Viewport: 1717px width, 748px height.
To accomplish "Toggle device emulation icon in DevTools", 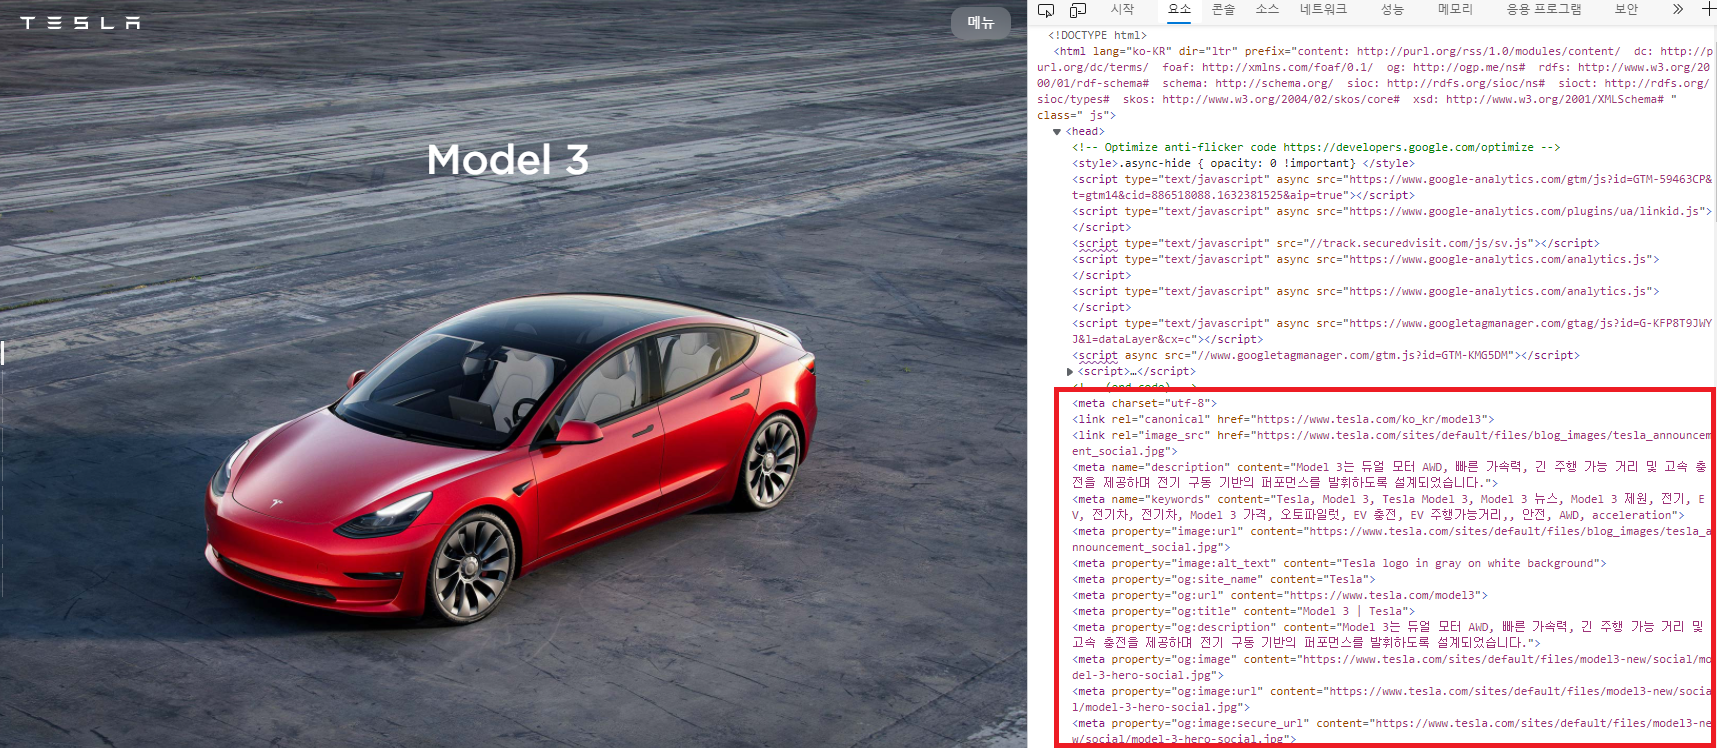I will [x=1077, y=10].
